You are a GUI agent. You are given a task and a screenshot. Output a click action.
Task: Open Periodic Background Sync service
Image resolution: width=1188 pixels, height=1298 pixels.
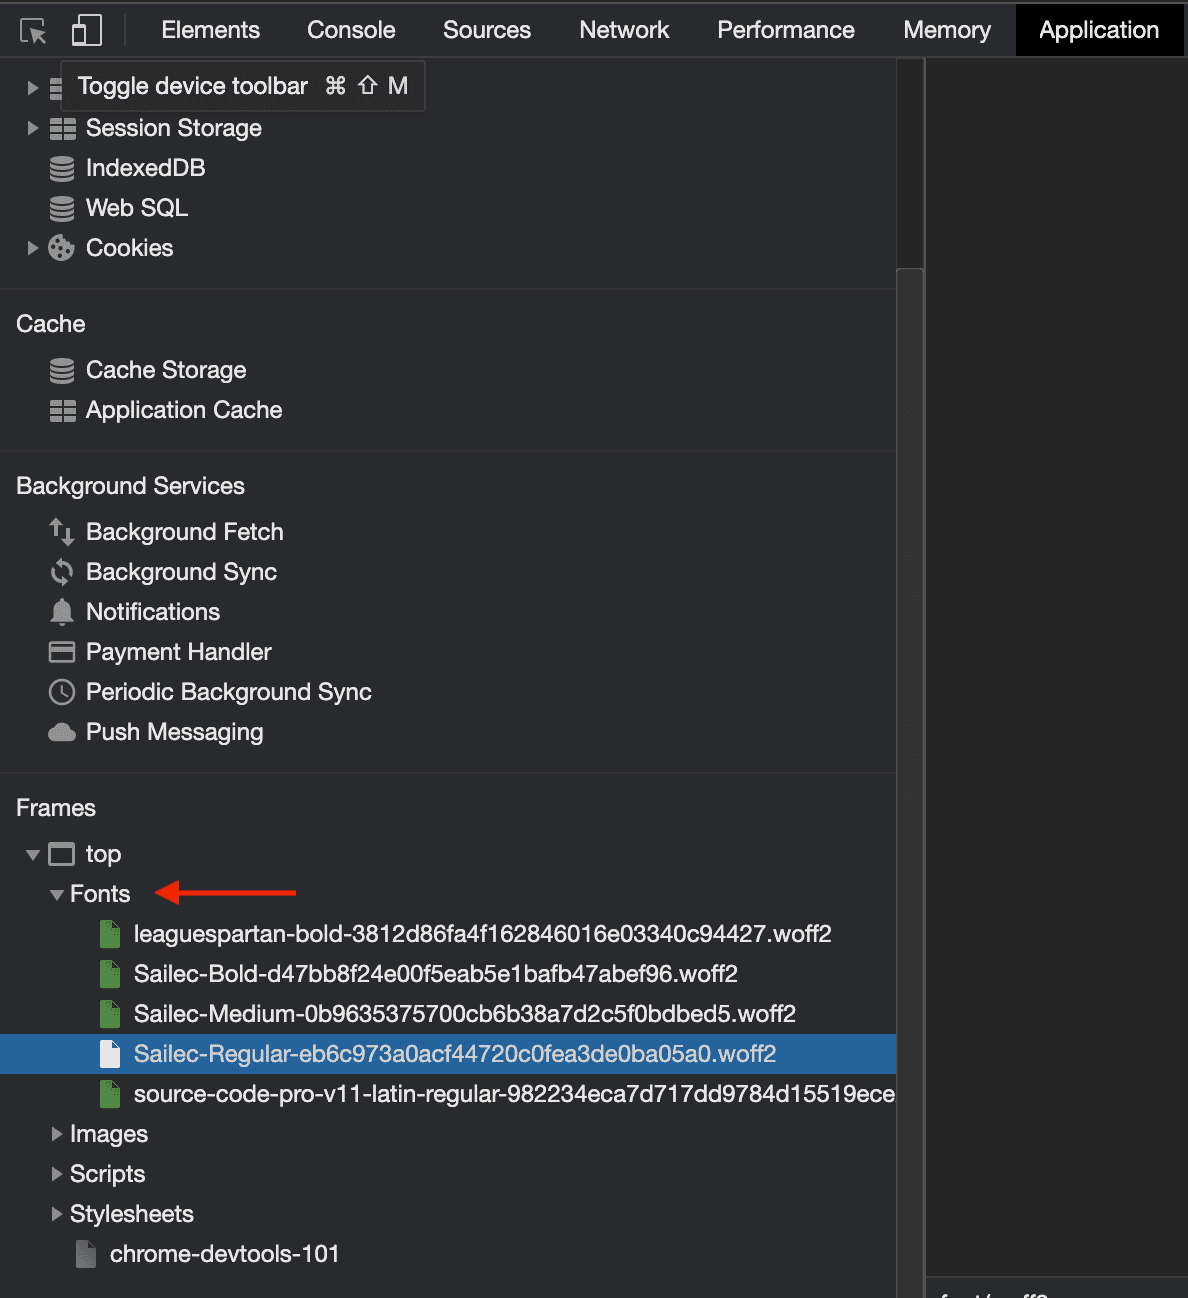pyautogui.click(x=229, y=692)
